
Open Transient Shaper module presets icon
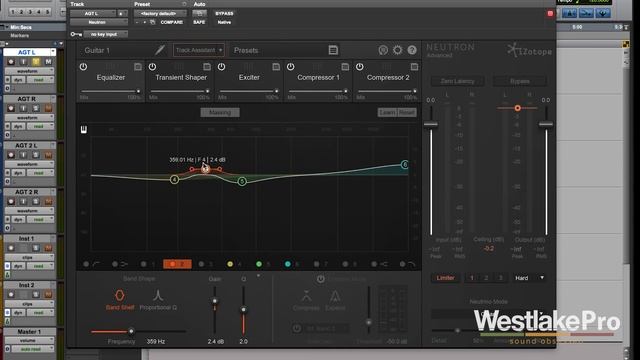(x=207, y=67)
